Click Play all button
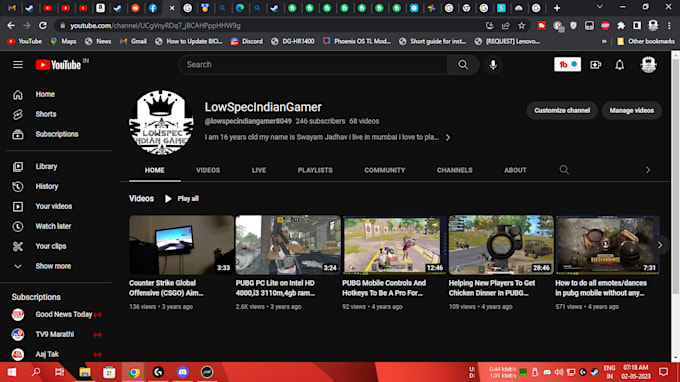Screen dimensions: 680x382 coord(182,199)
